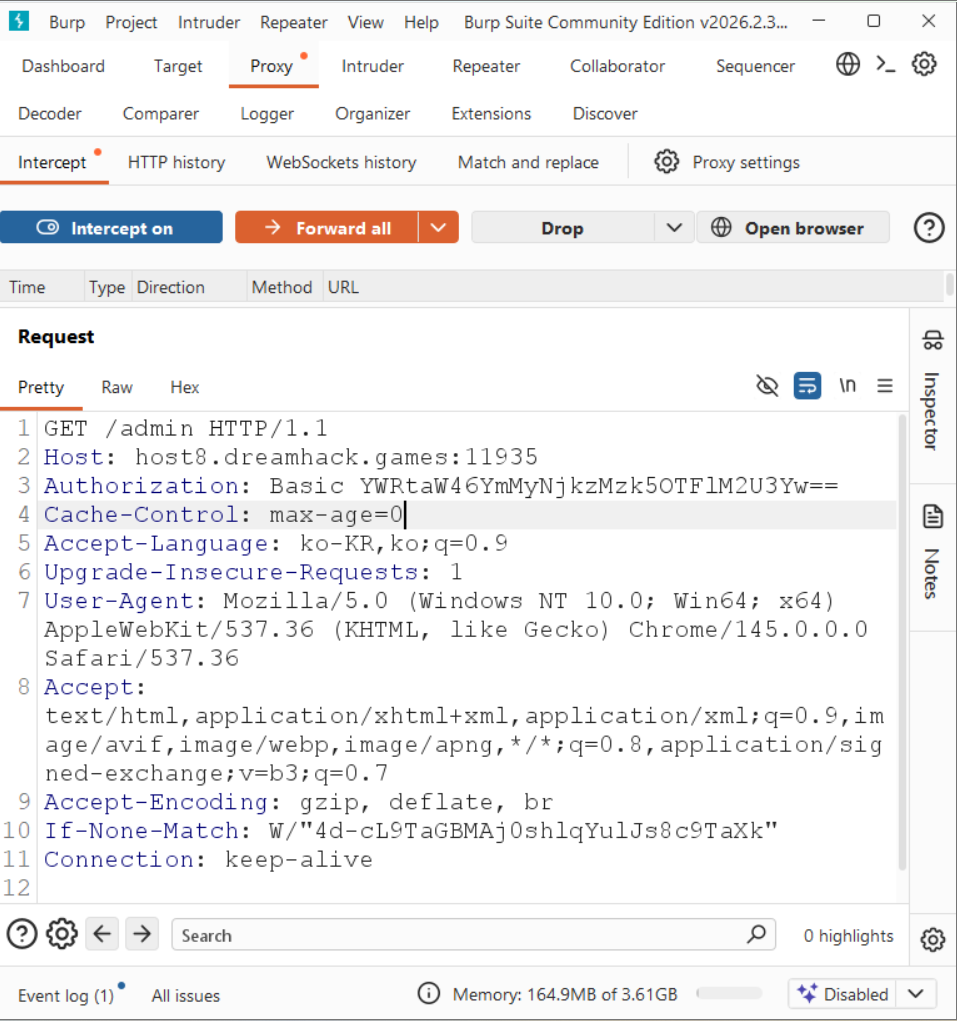This screenshot has width=957, height=1021.
Task: Go to previous search match arrow
Action: tap(102, 934)
